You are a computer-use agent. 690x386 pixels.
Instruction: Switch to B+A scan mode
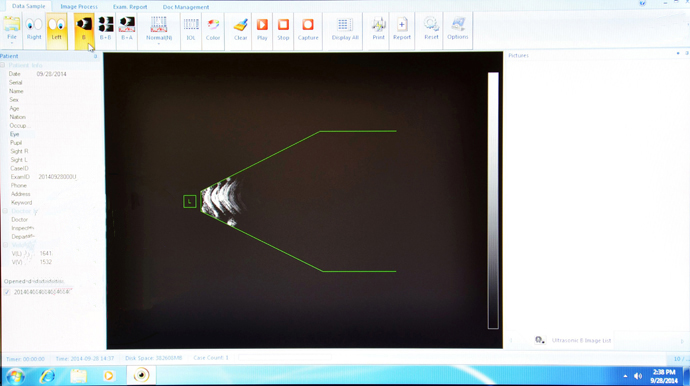pyautogui.click(x=127, y=29)
